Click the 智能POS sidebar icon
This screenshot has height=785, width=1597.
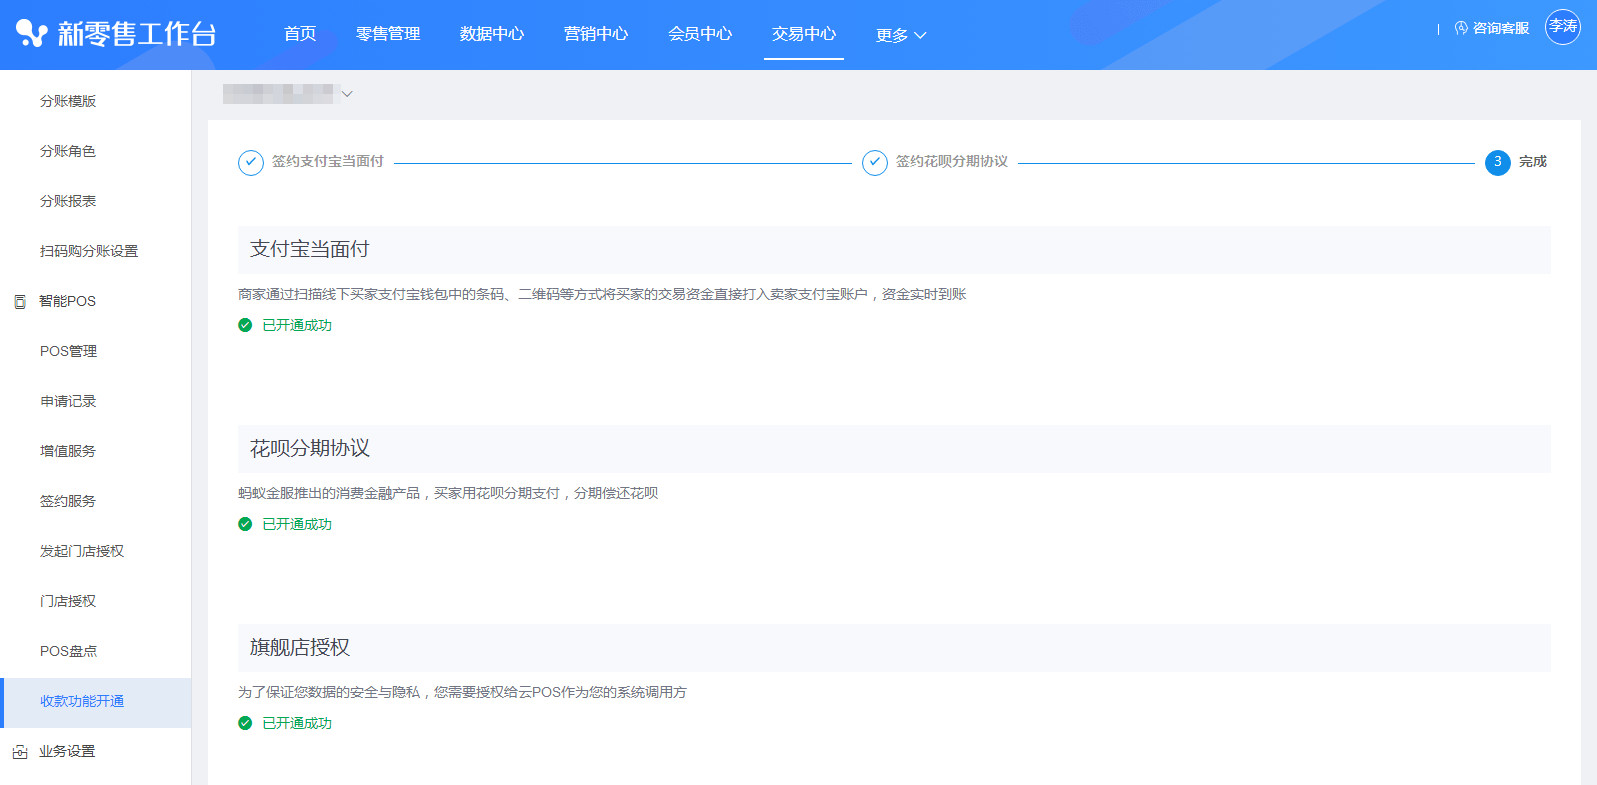(19, 301)
